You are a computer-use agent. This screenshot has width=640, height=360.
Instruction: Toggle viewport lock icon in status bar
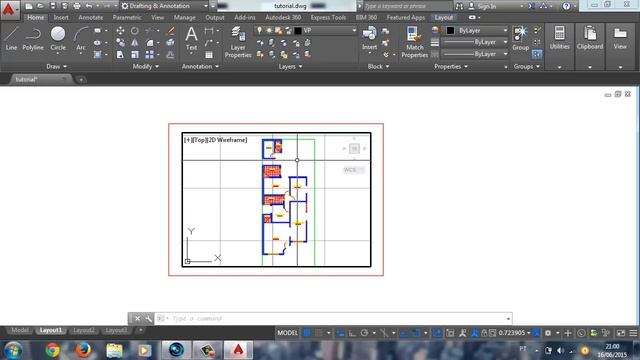(484, 333)
